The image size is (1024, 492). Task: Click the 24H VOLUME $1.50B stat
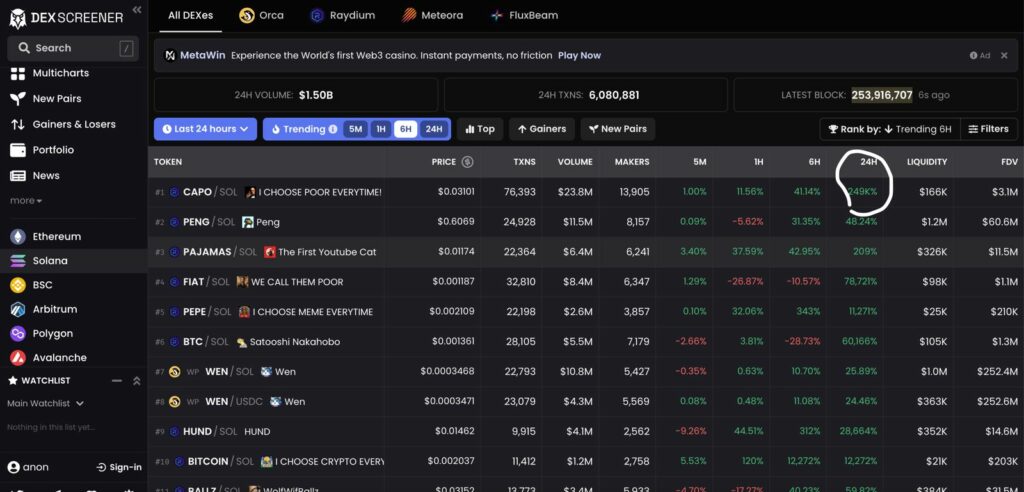295,95
